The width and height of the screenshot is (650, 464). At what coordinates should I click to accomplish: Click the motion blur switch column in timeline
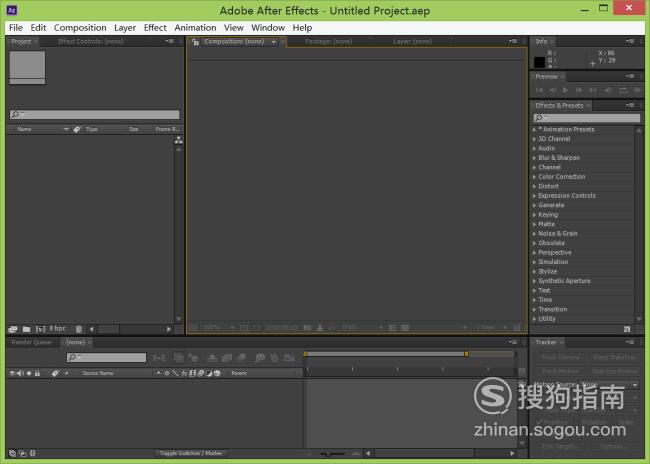click(x=201, y=373)
